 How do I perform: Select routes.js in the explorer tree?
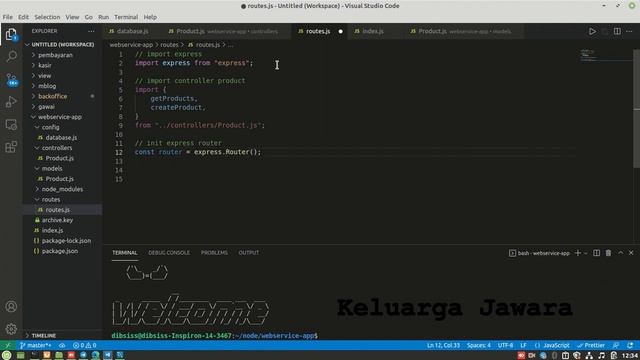(x=62, y=210)
